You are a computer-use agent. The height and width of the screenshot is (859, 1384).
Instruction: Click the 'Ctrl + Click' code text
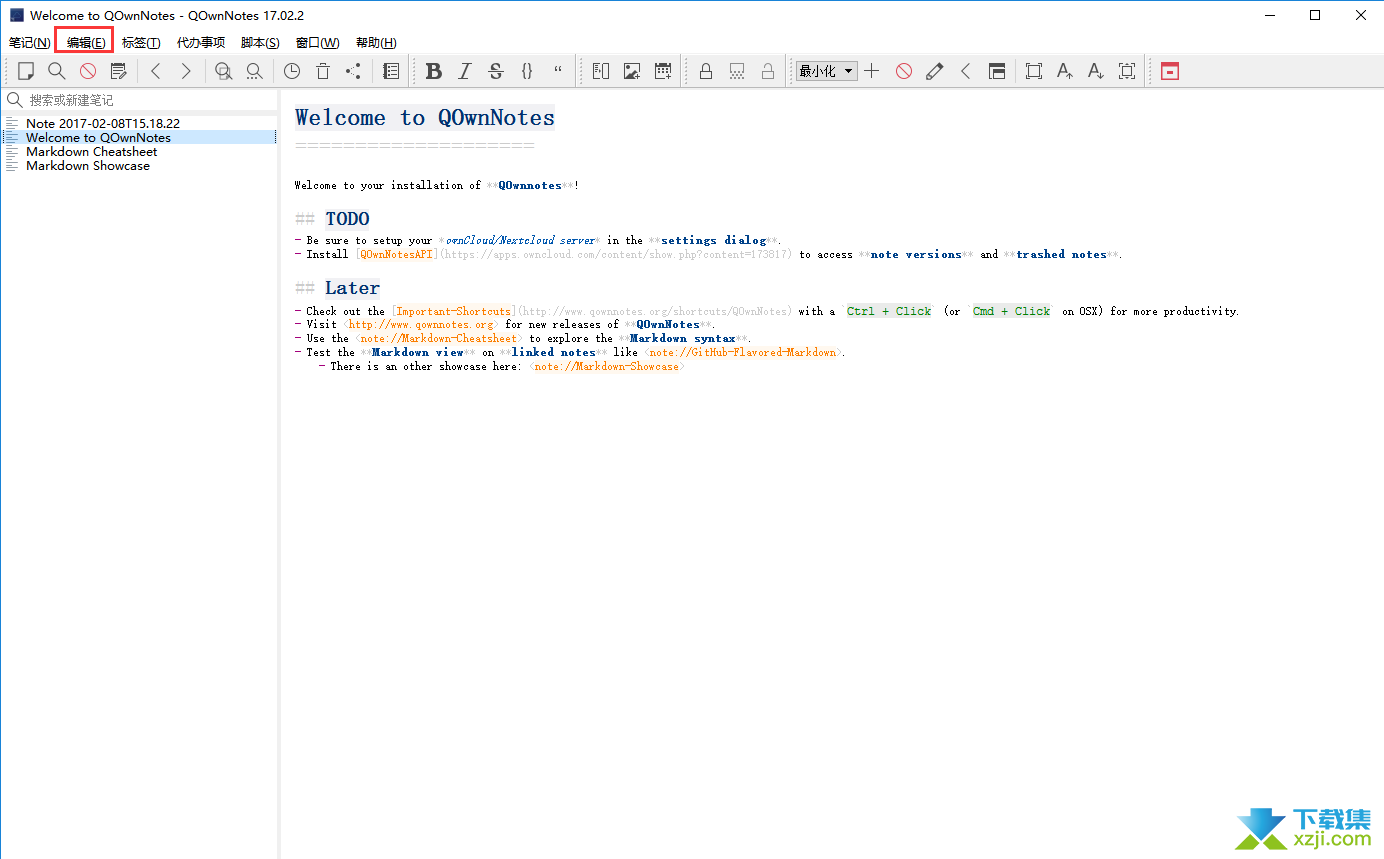[x=889, y=312]
